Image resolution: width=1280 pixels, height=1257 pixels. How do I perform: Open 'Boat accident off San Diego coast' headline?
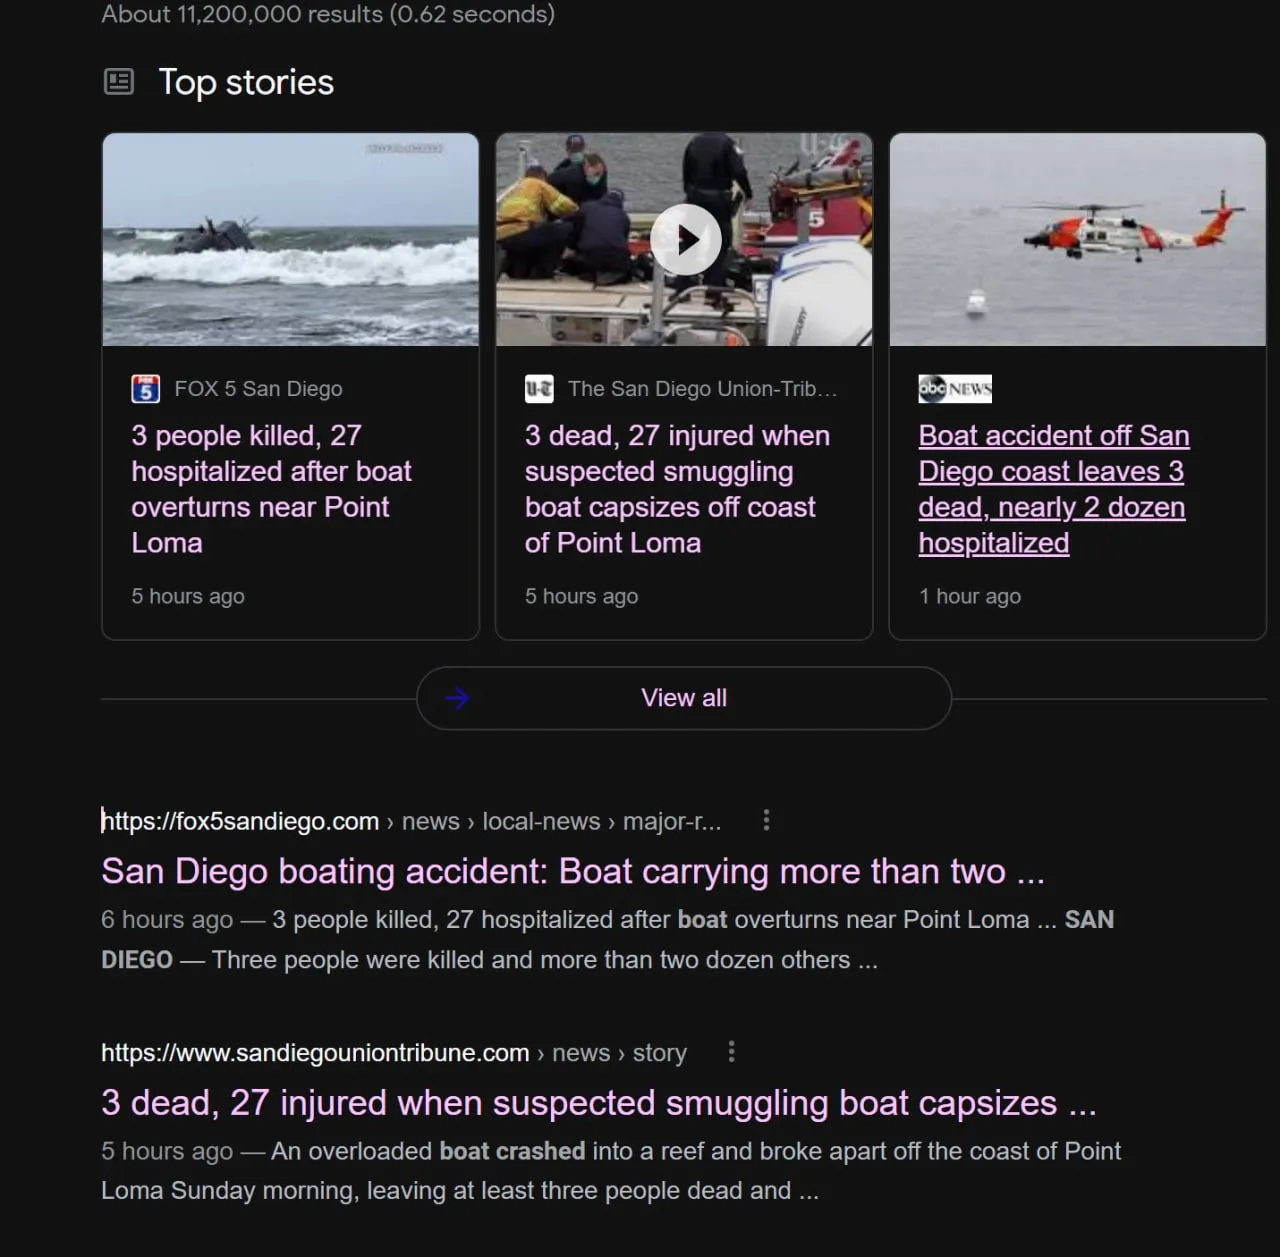1054,489
